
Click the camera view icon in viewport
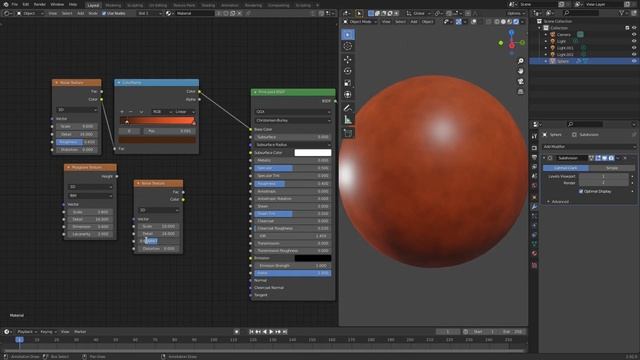pyautogui.click(x=521, y=81)
